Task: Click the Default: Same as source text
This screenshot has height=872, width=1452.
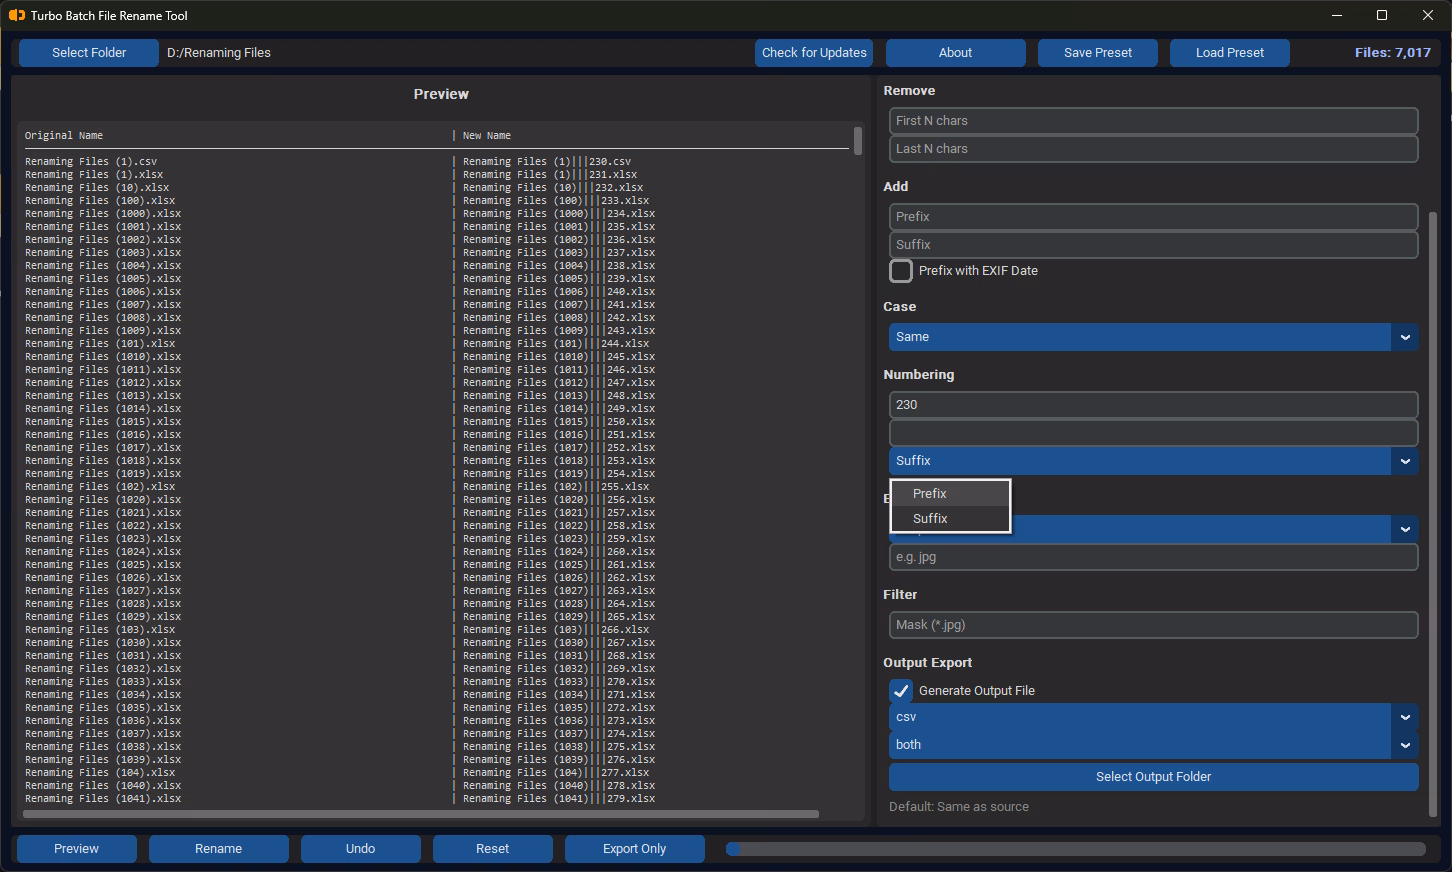Action: pos(959,807)
